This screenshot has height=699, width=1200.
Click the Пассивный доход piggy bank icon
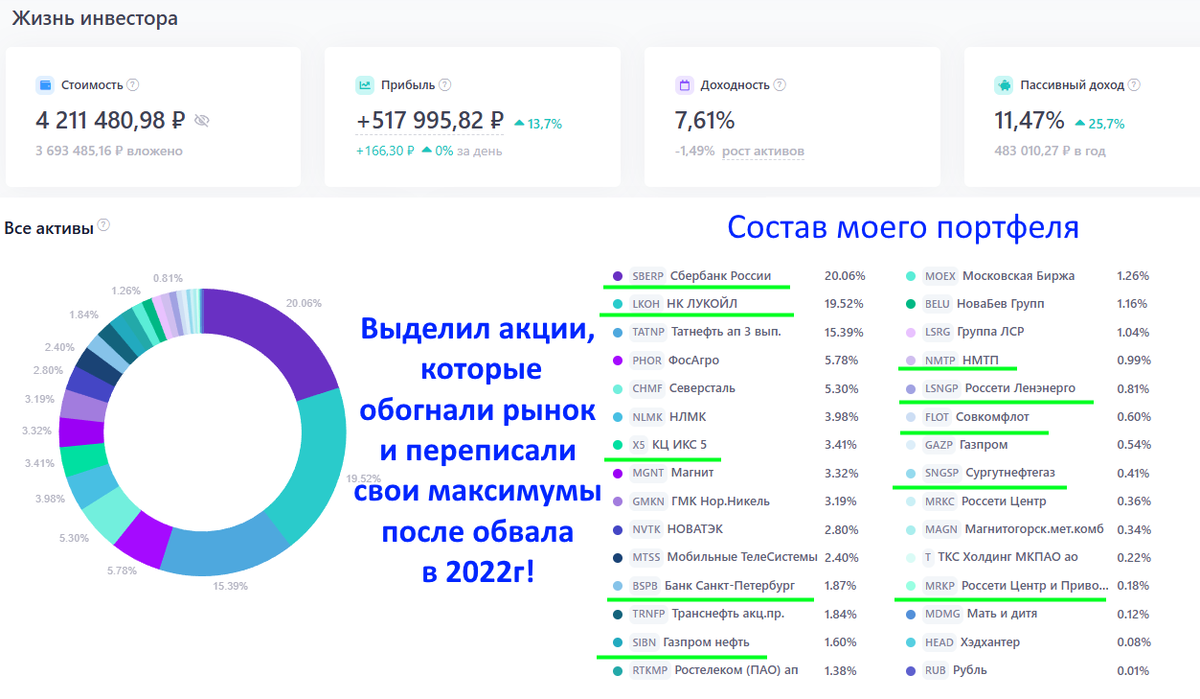tap(1003, 85)
